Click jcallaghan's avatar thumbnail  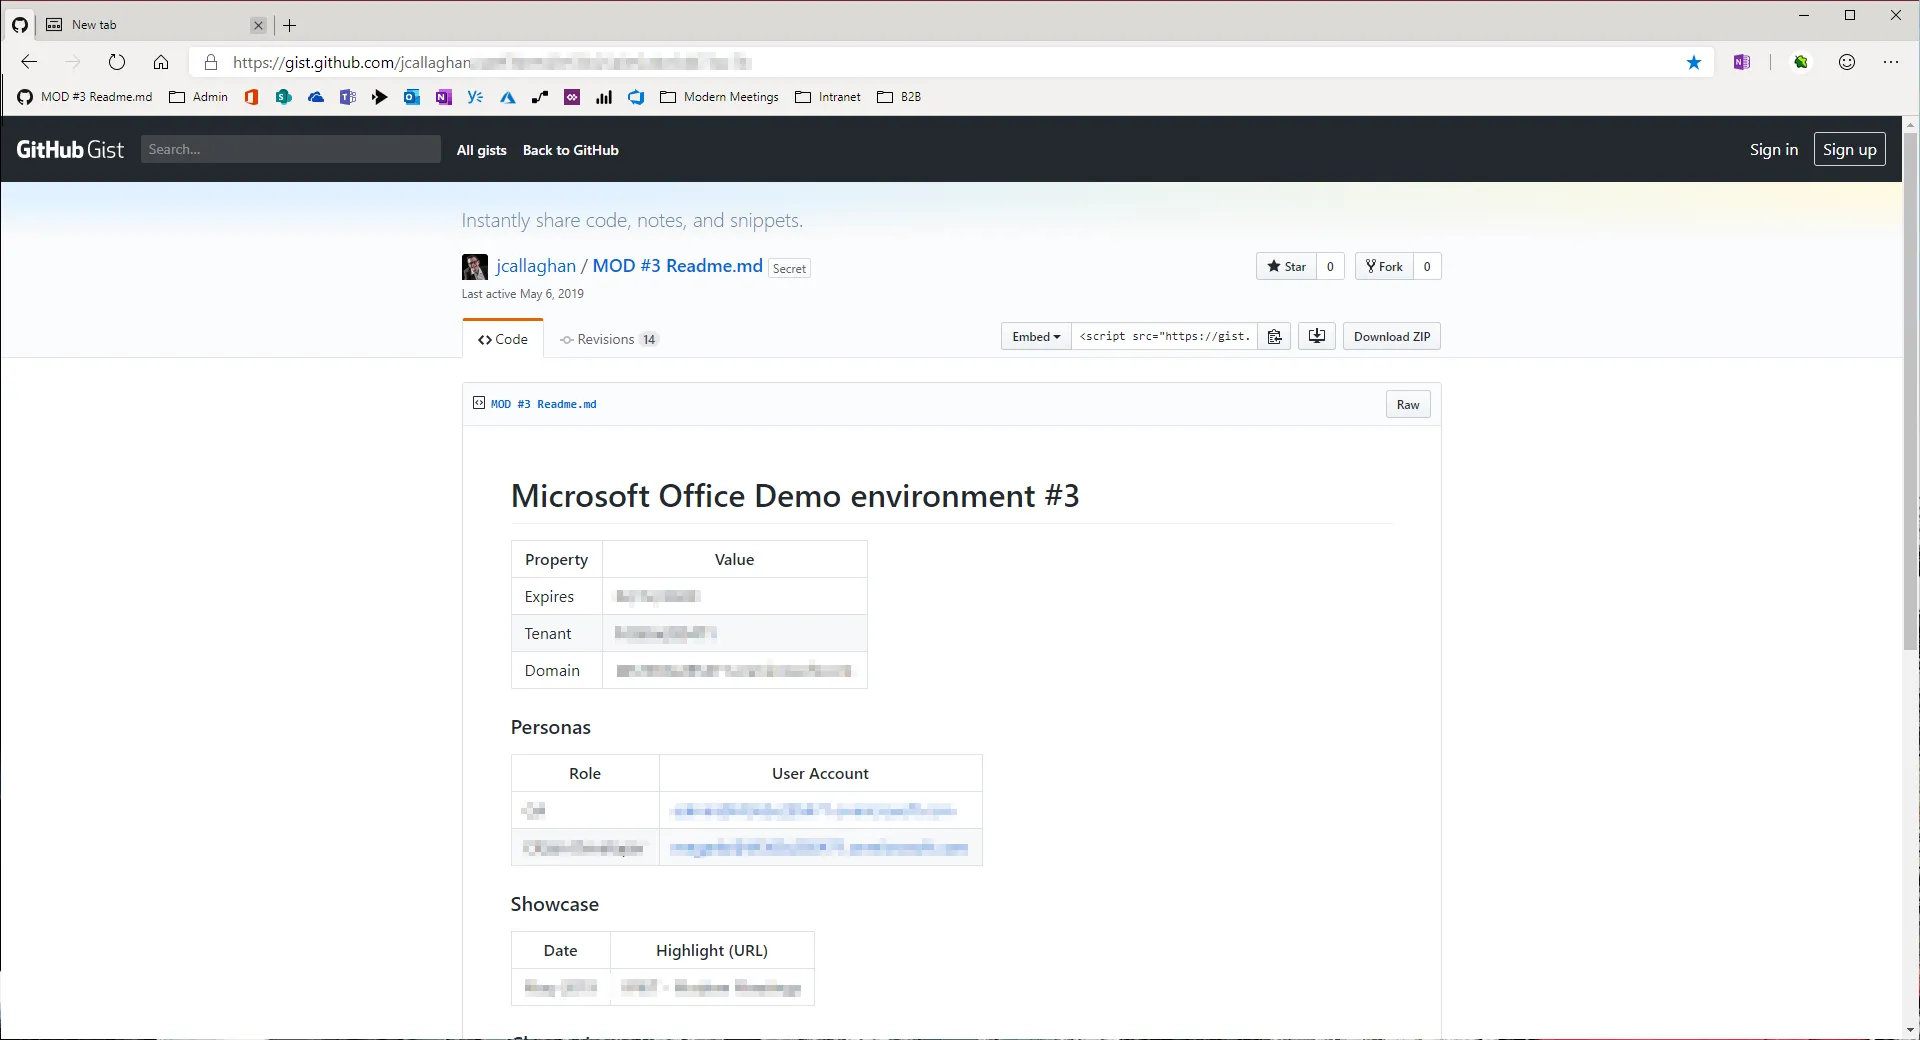click(475, 267)
